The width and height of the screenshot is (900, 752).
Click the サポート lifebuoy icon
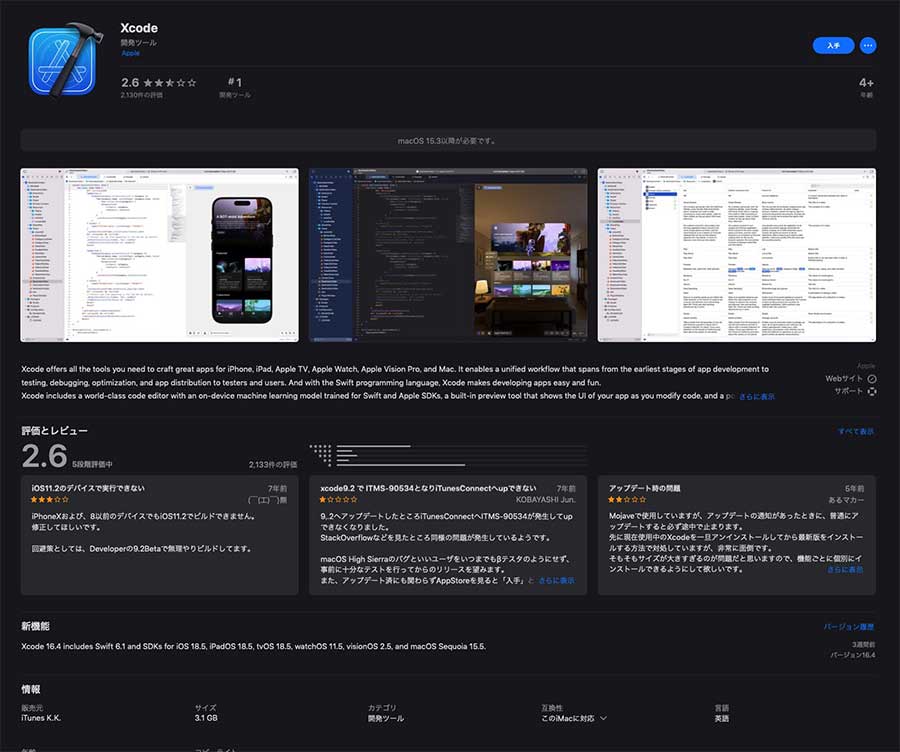tap(871, 392)
